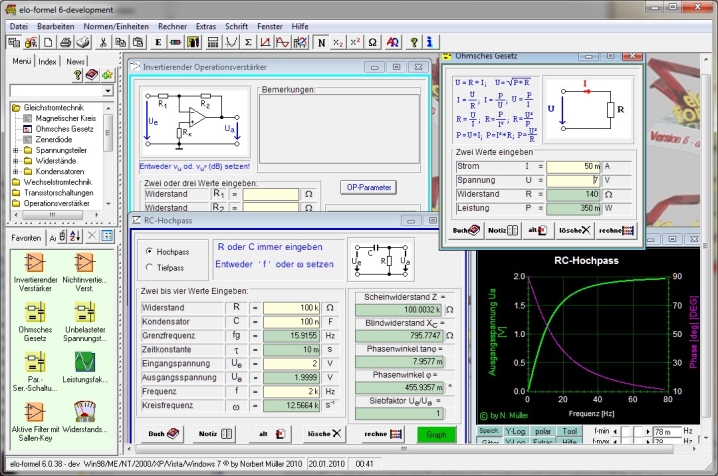
Task: Expand the Kondensatoren tree folder
Action: point(15,171)
